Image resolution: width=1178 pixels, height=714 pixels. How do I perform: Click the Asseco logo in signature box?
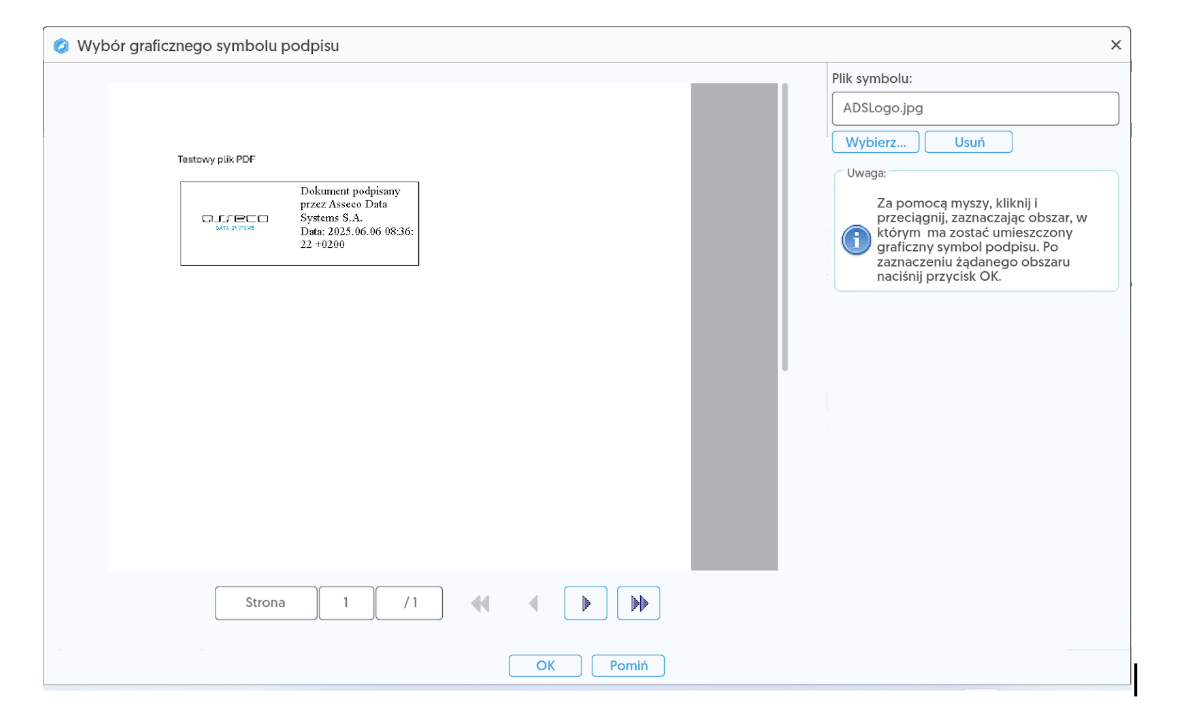[235, 222]
